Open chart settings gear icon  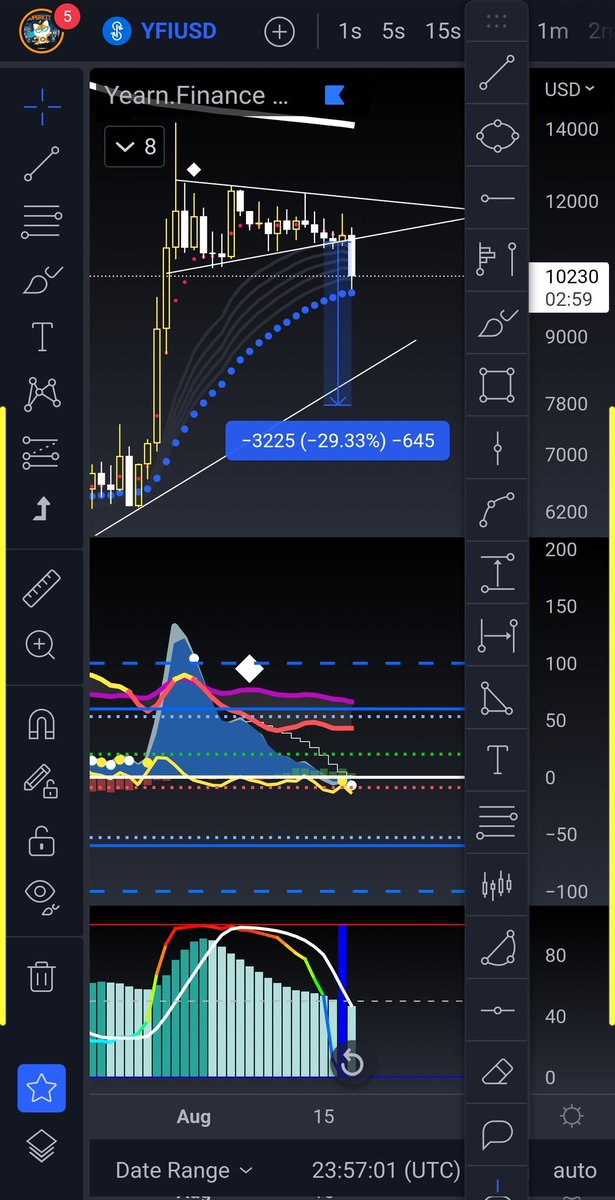pyautogui.click(x=572, y=1115)
